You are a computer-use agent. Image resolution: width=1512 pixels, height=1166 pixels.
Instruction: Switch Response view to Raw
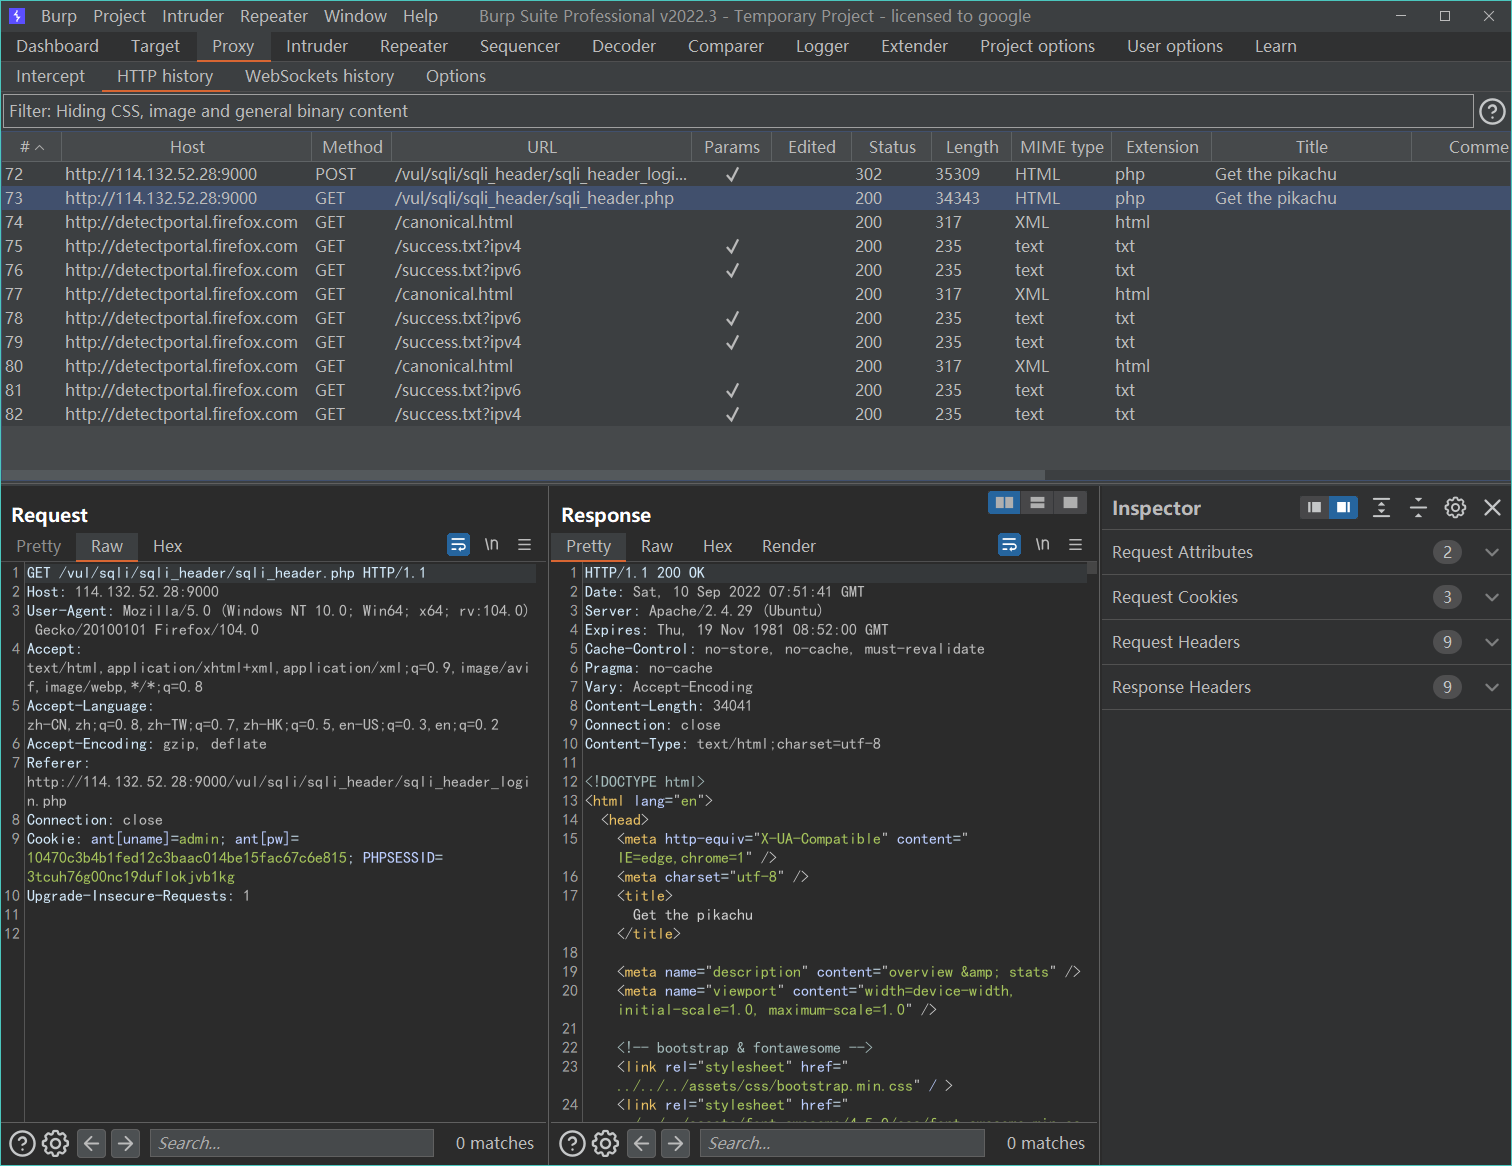pos(656,546)
